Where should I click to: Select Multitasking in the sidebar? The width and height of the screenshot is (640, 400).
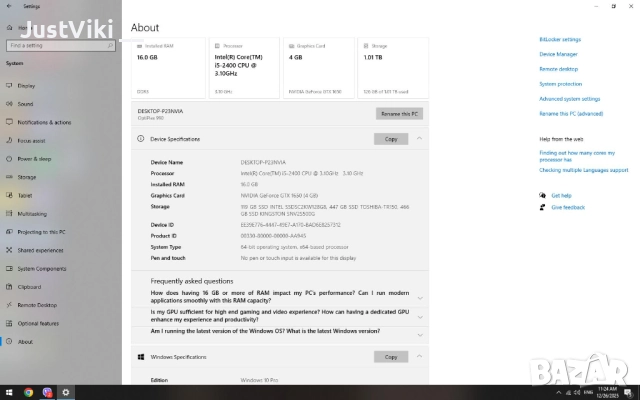pyautogui.click(x=32, y=213)
